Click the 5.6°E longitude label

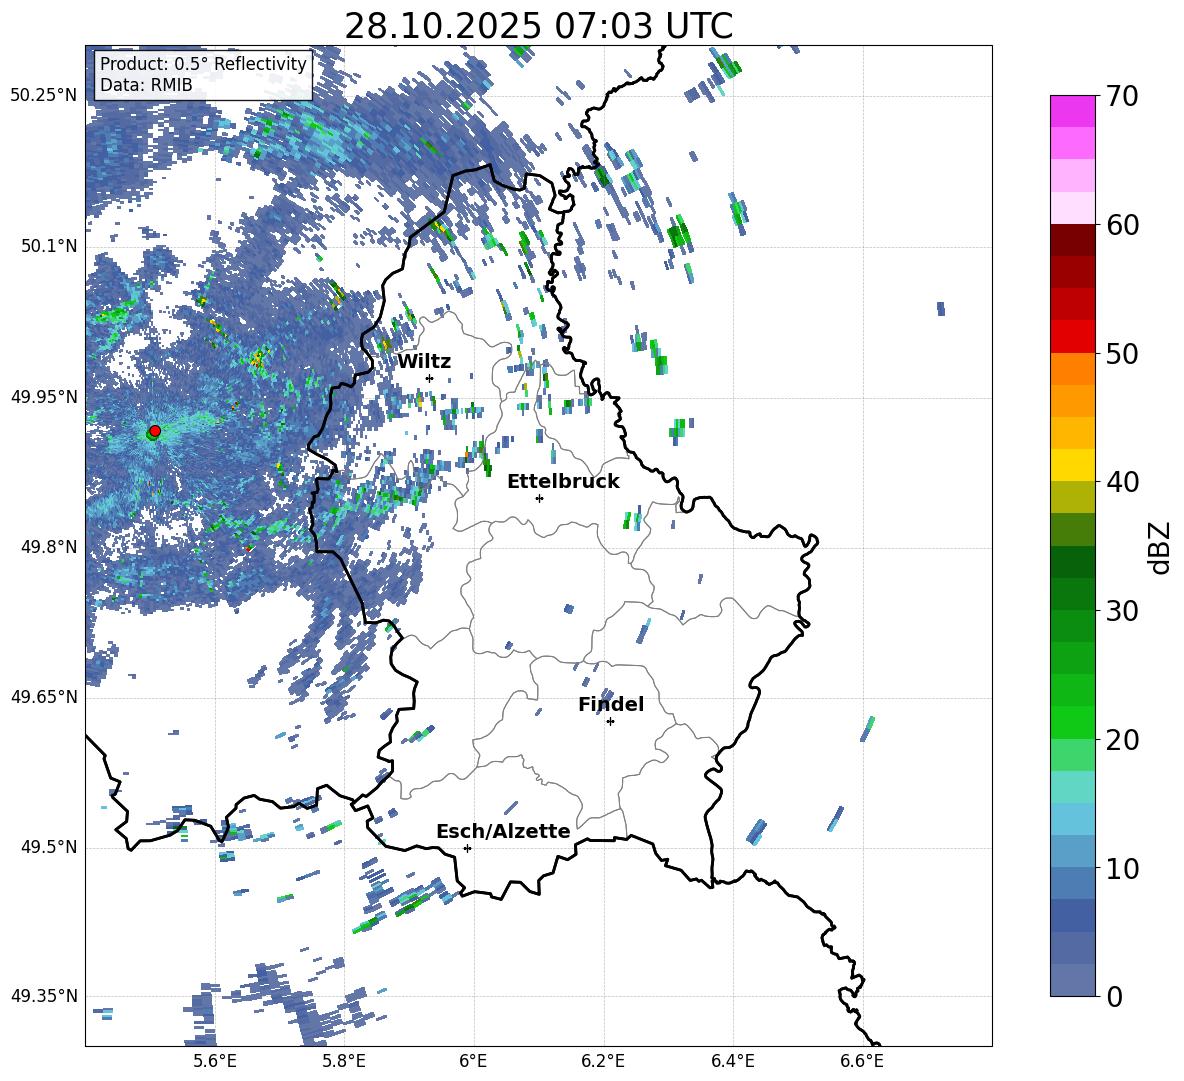(x=214, y=1061)
